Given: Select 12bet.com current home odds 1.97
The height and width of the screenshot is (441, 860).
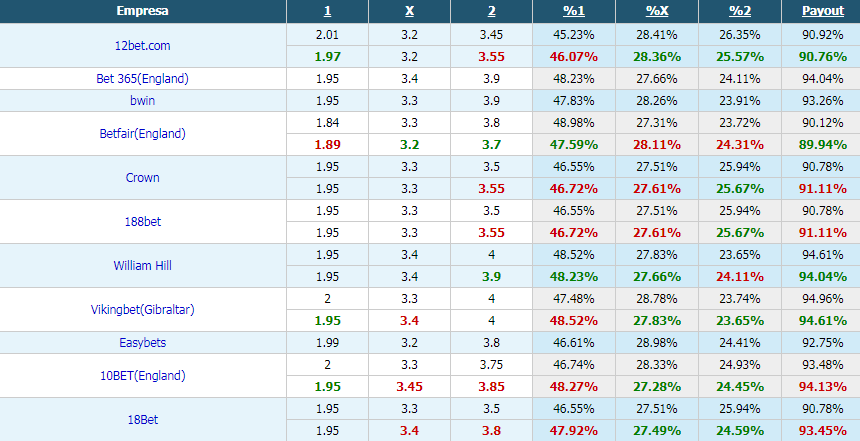Looking at the screenshot, I should point(327,56).
